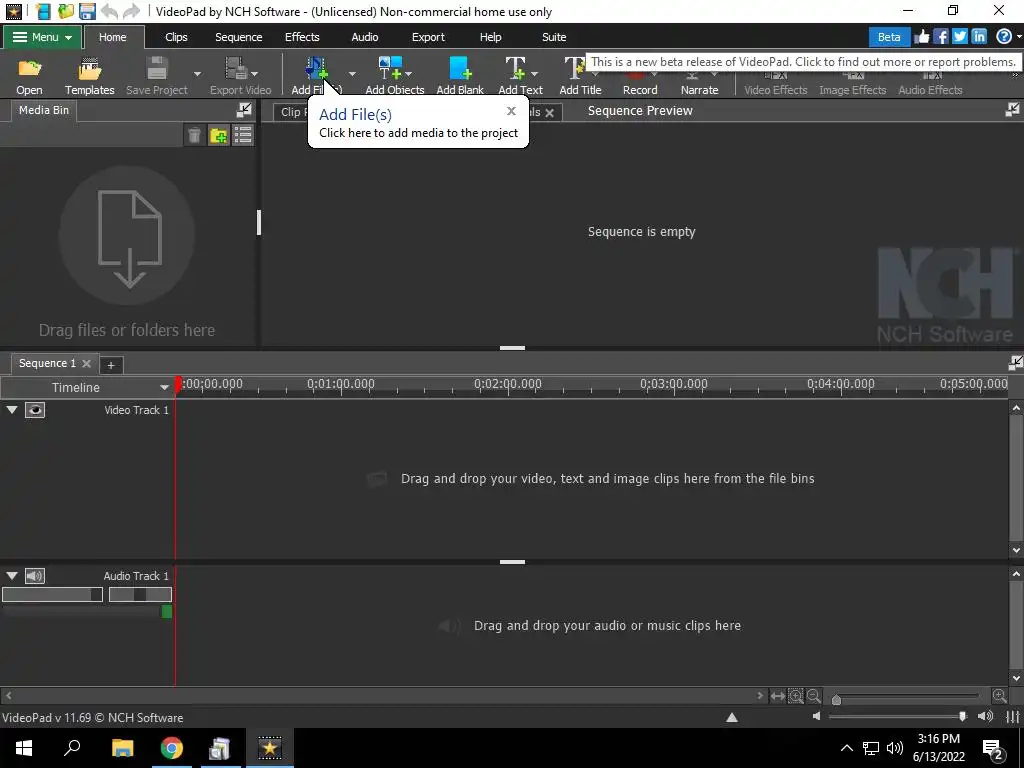Undock the Sequence Preview panel
The width and height of the screenshot is (1024, 768).
click(x=1012, y=110)
